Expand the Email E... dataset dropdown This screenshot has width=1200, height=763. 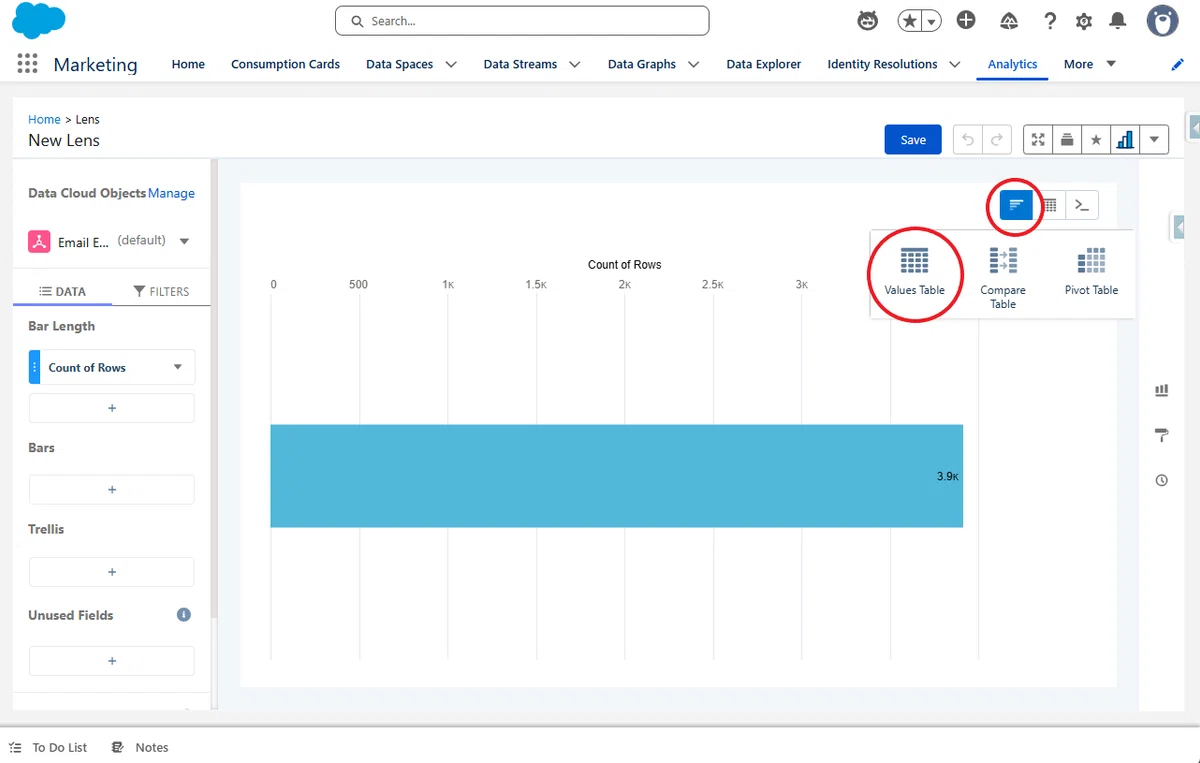click(x=184, y=241)
